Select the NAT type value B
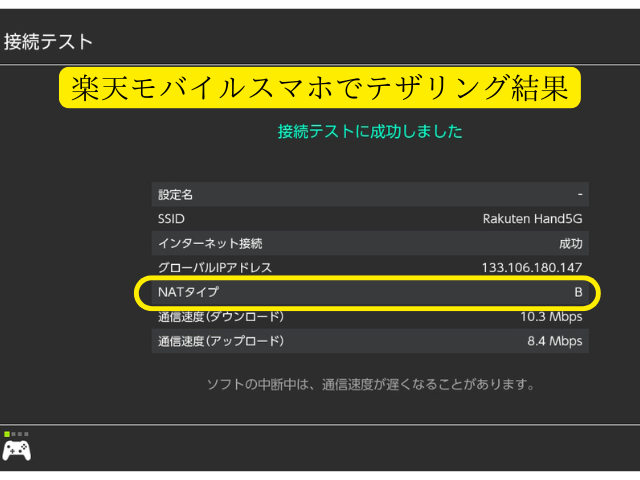 pyautogui.click(x=578, y=292)
